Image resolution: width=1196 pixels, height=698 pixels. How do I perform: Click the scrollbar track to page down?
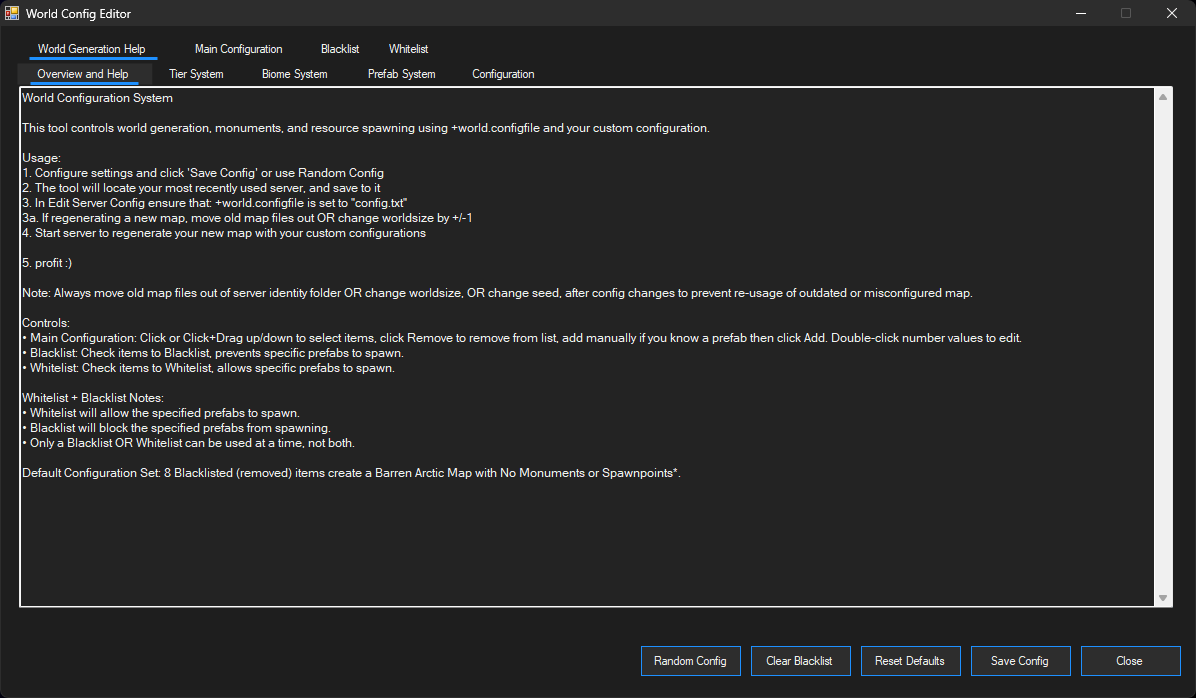pos(1163,500)
